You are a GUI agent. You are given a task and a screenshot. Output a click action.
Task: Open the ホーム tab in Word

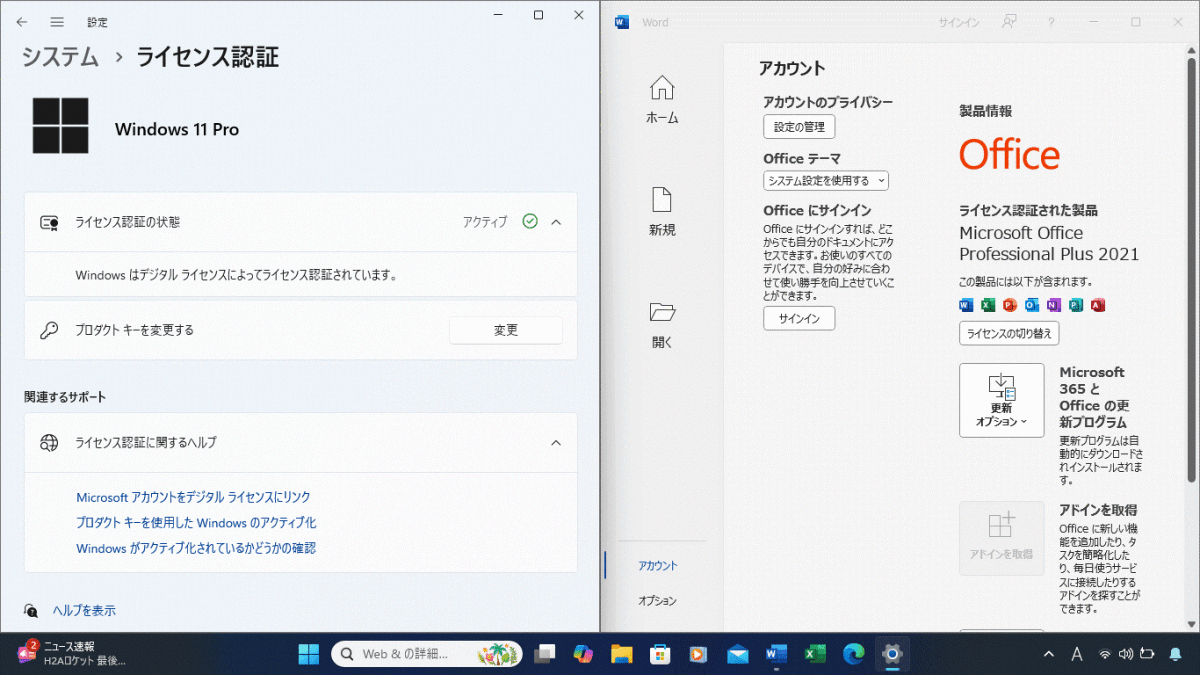(x=662, y=100)
